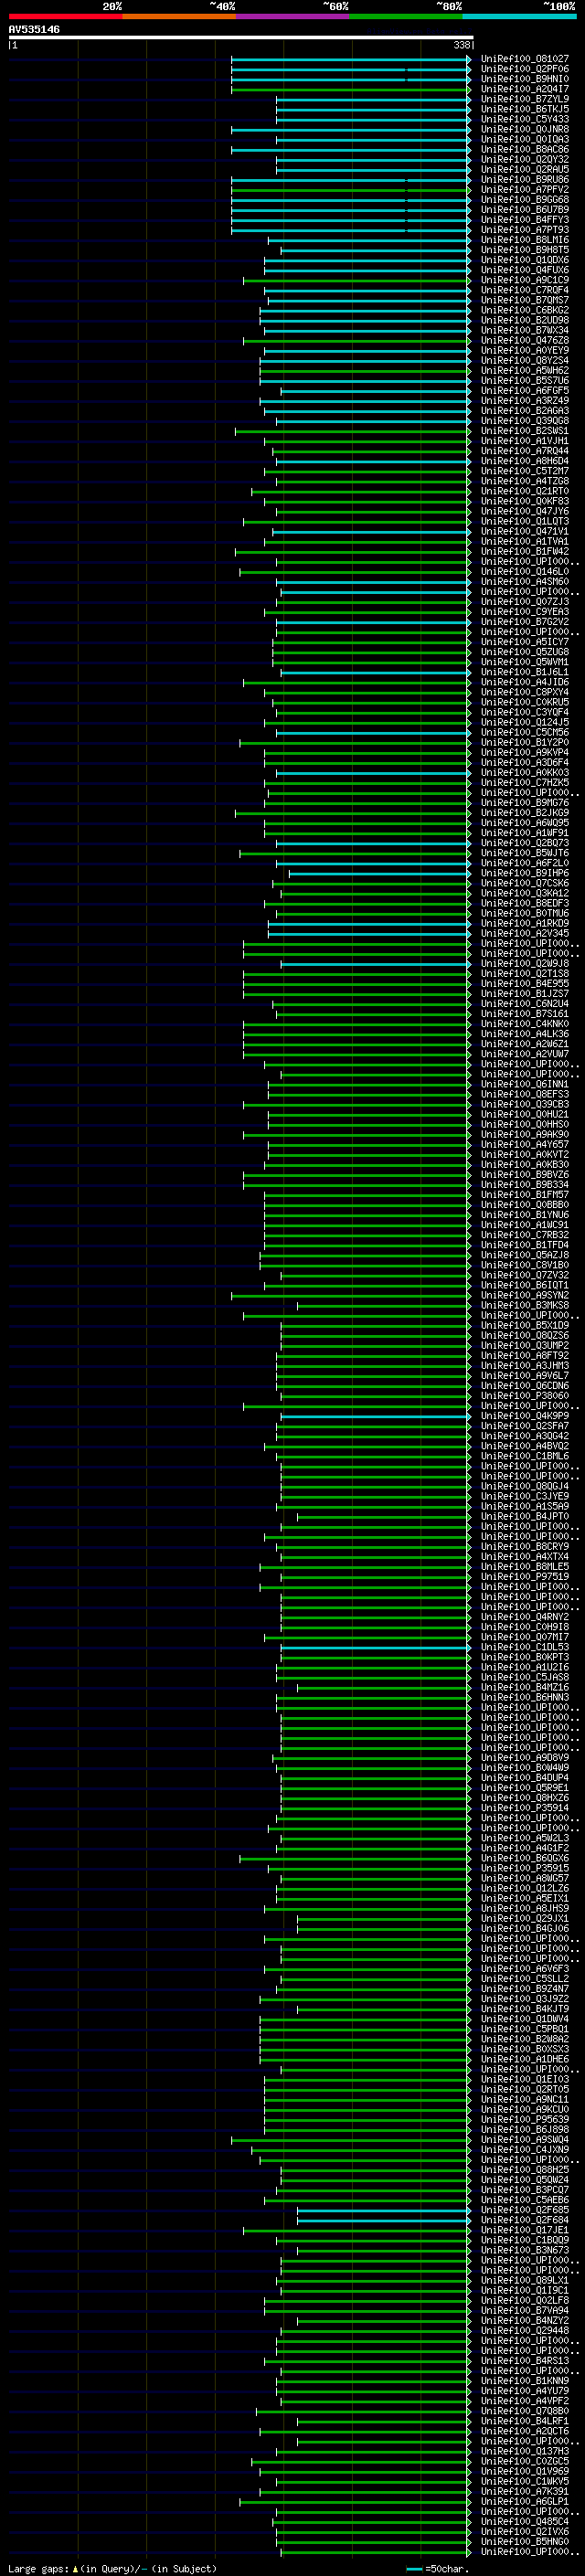This screenshot has width=585, height=2576.
Task: Open hit UniRef100_C6BKG2
Action: pos(525,310)
